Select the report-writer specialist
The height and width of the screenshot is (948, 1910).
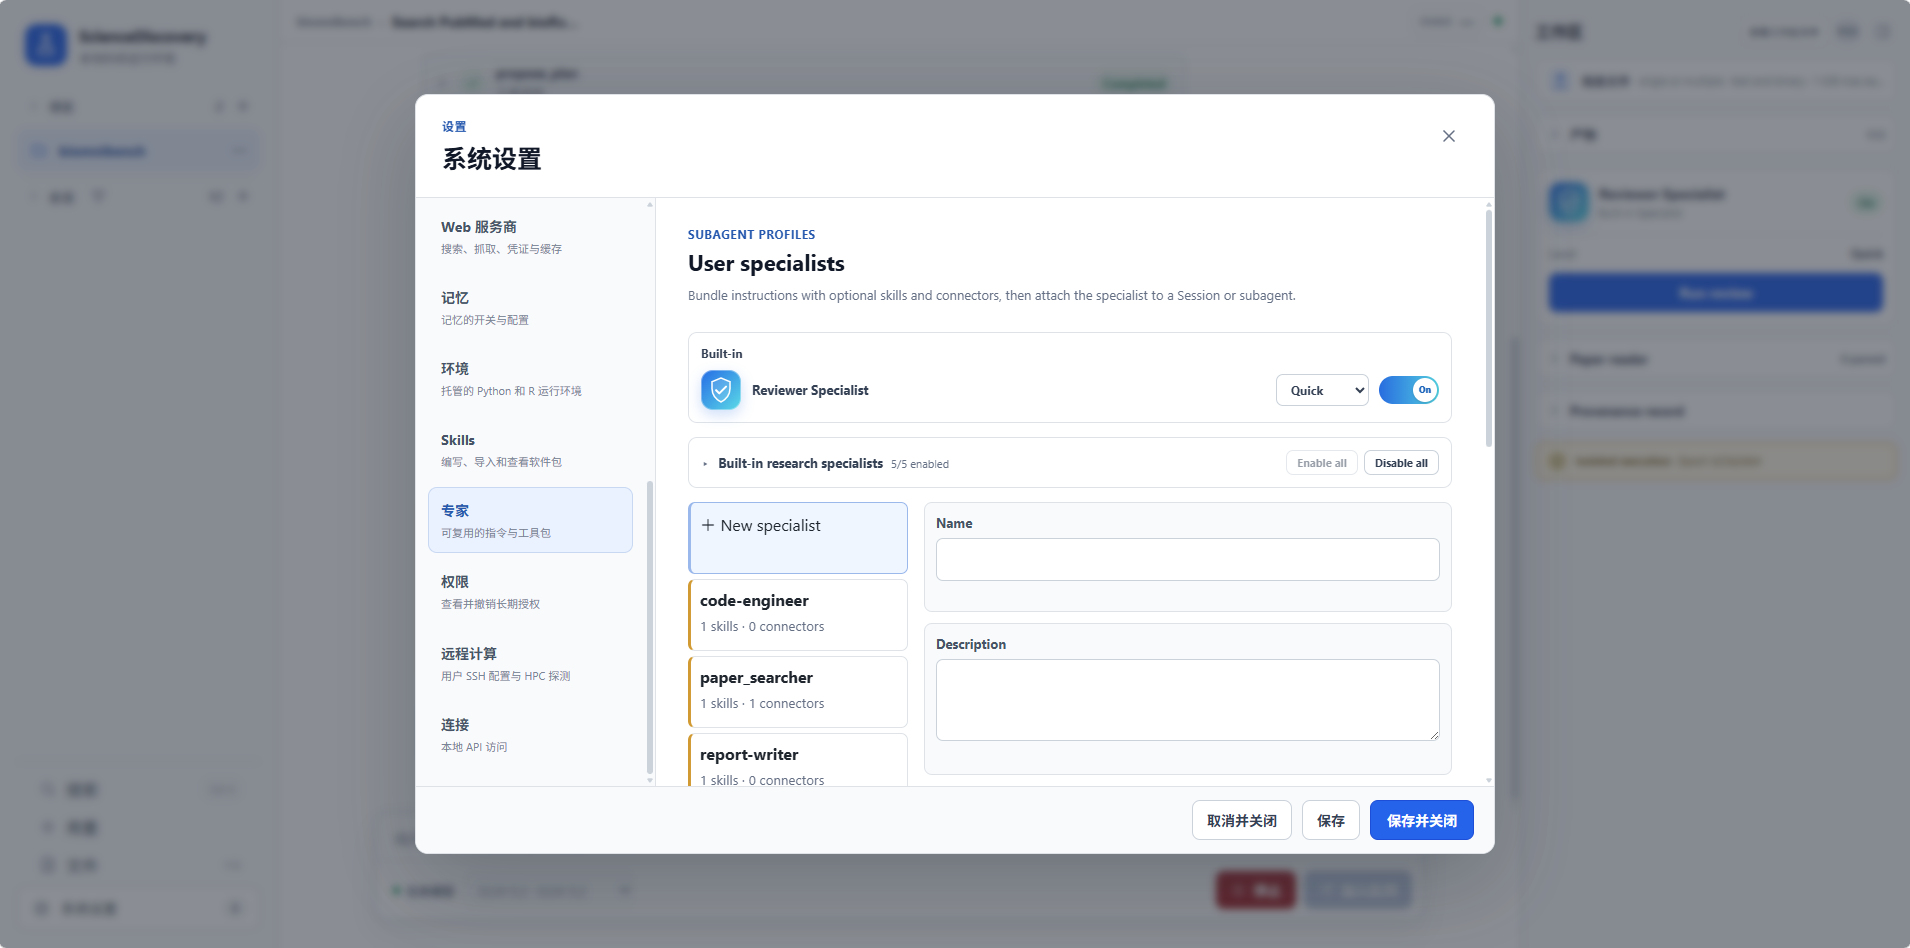click(x=798, y=760)
